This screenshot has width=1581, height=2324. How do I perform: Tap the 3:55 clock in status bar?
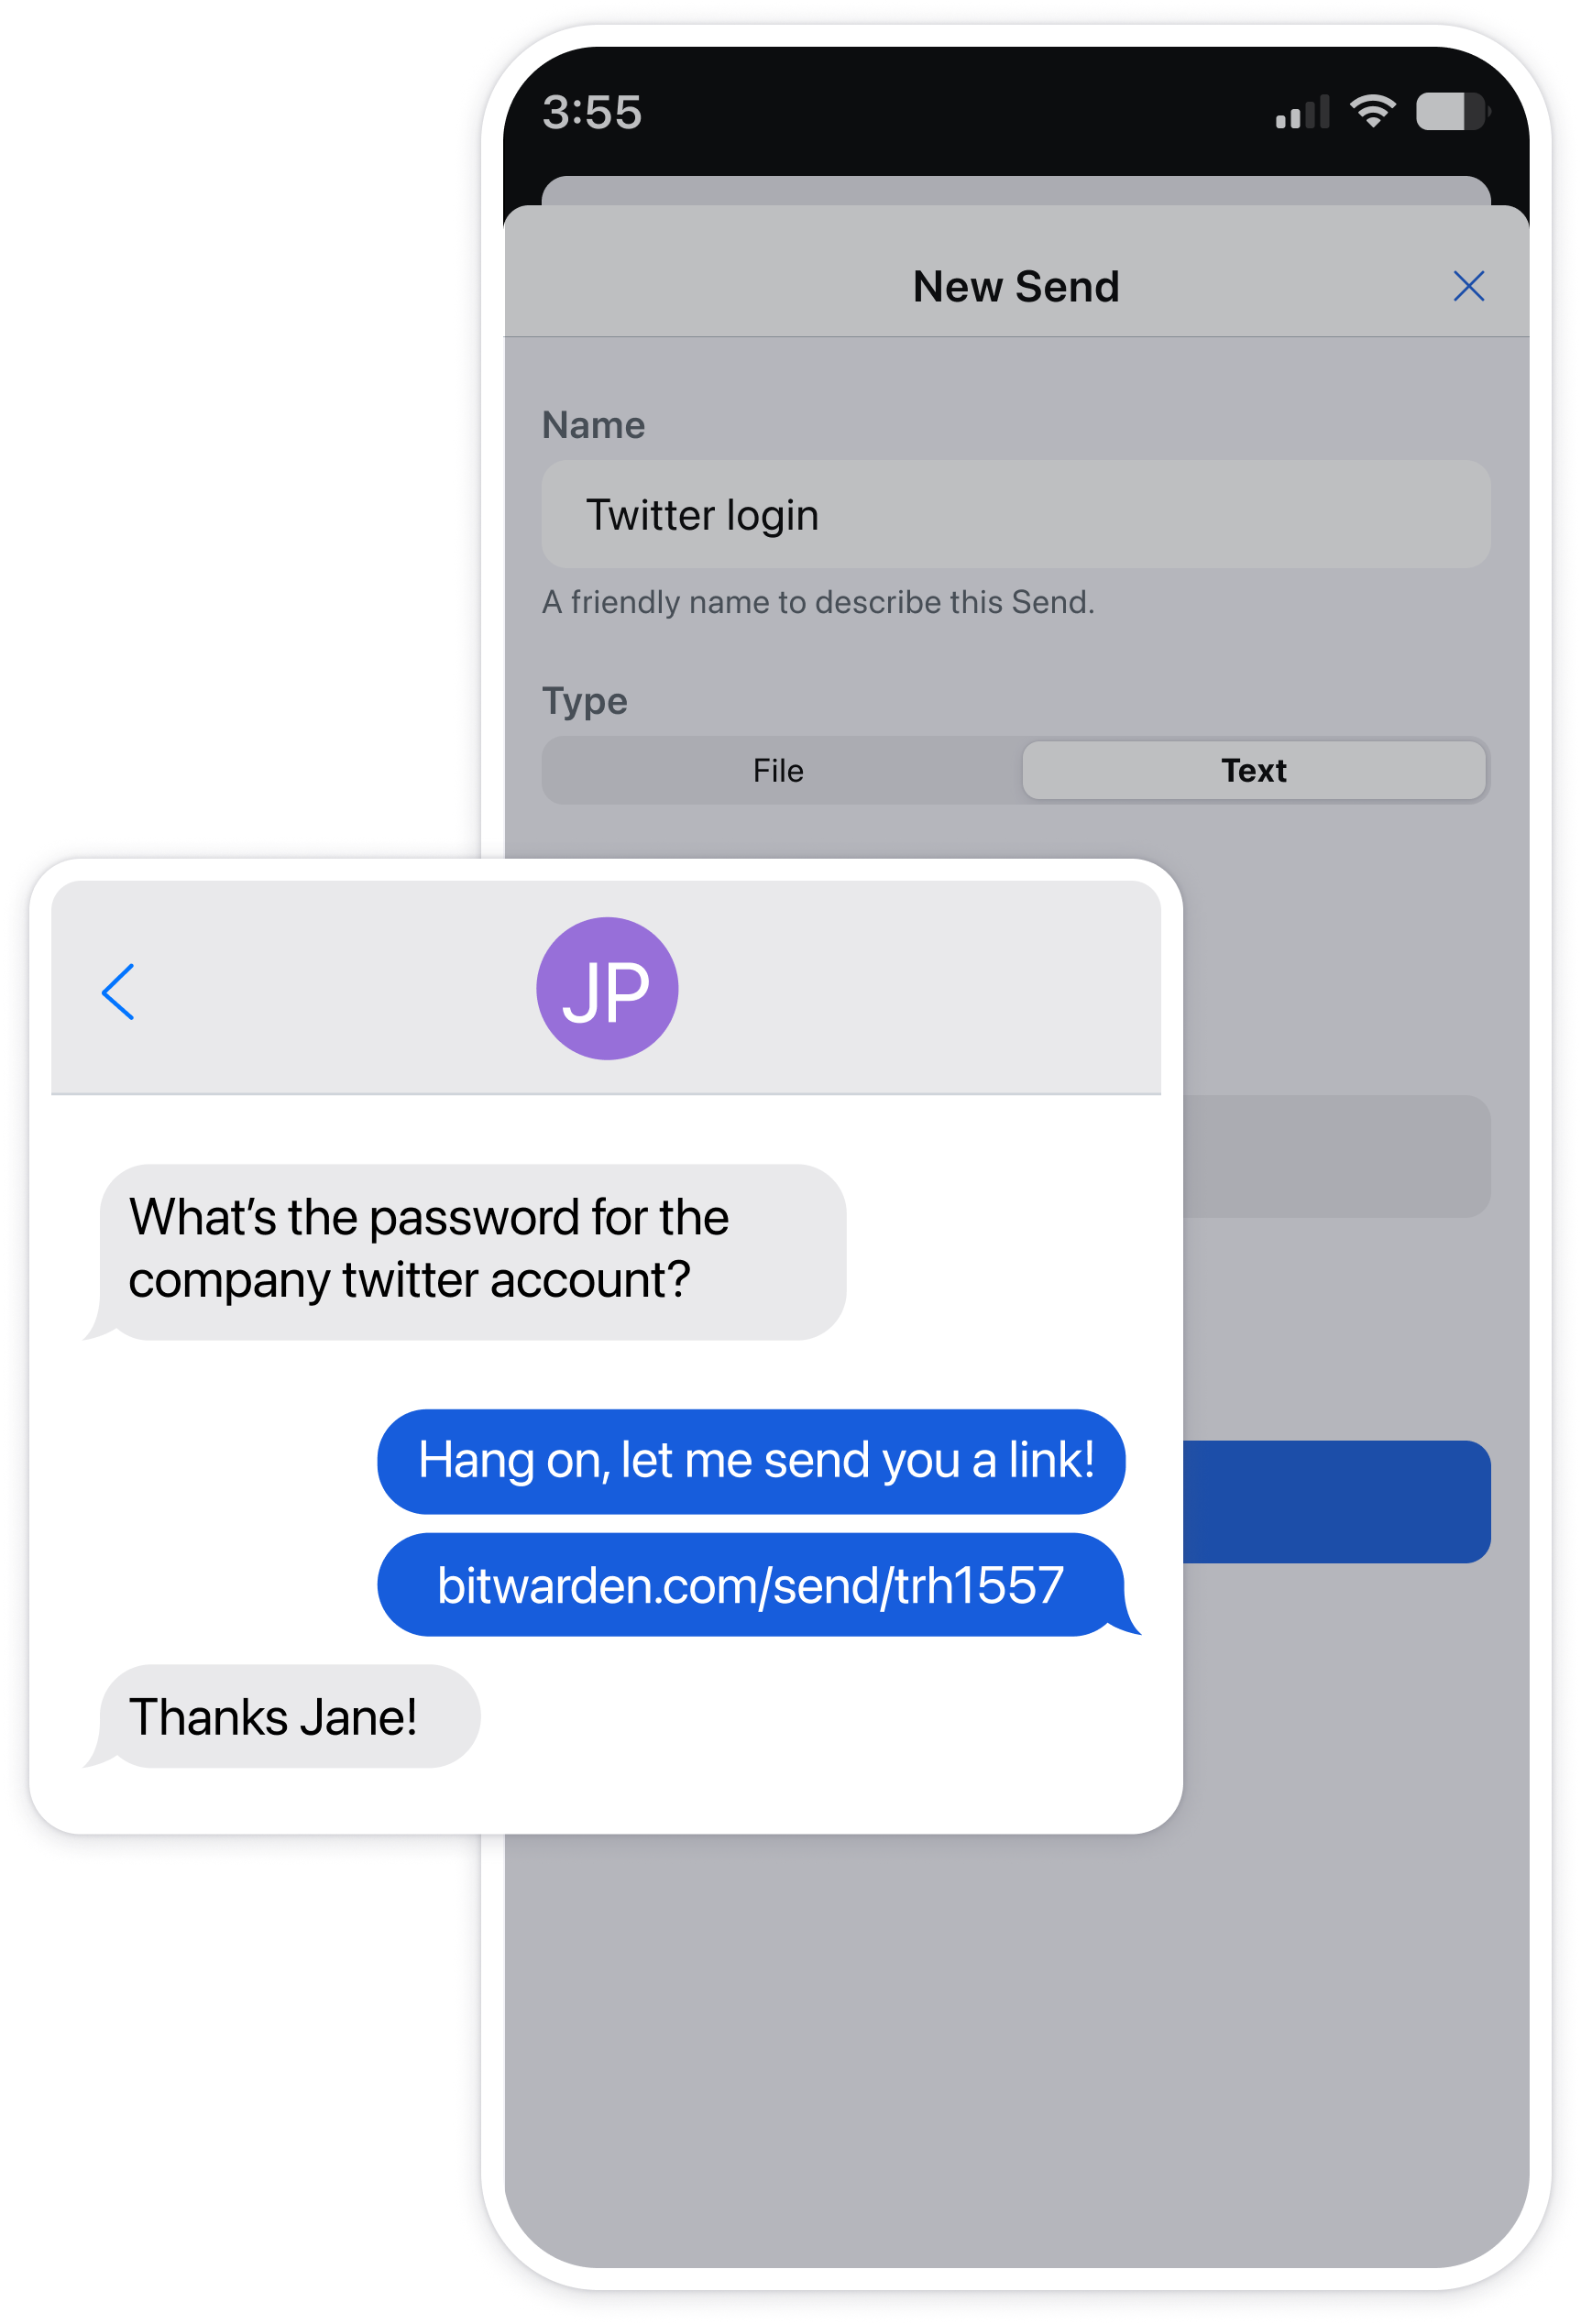coord(592,112)
